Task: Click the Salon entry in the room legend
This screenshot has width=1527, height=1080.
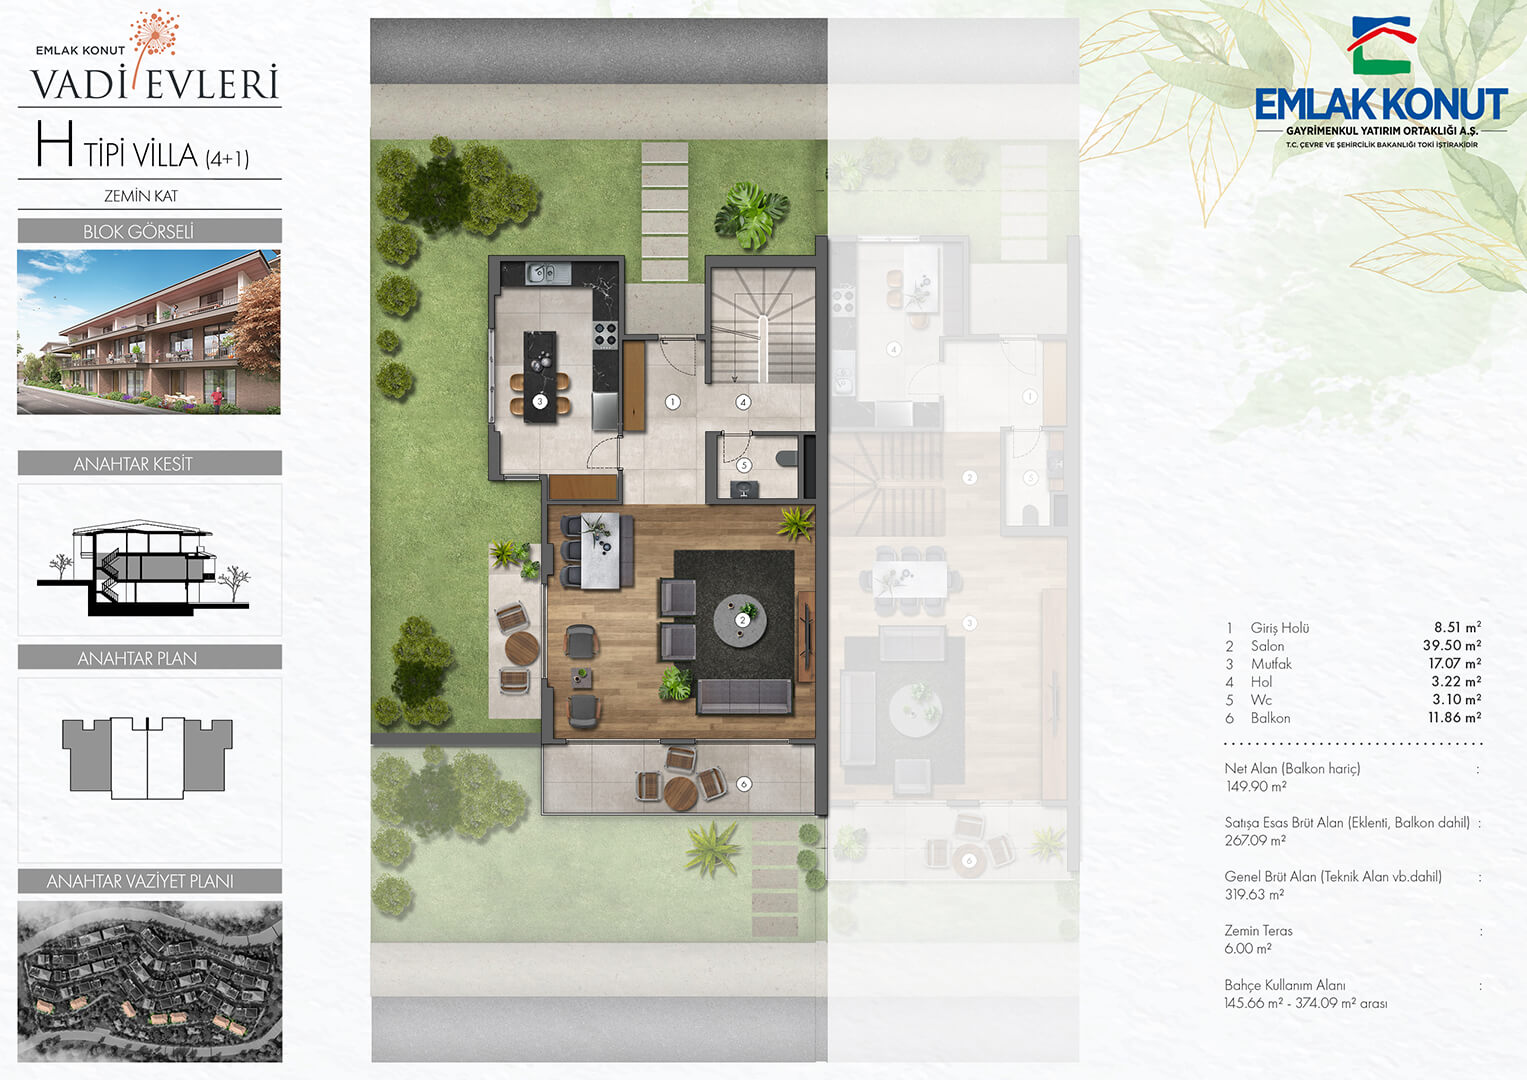Action: (1267, 646)
